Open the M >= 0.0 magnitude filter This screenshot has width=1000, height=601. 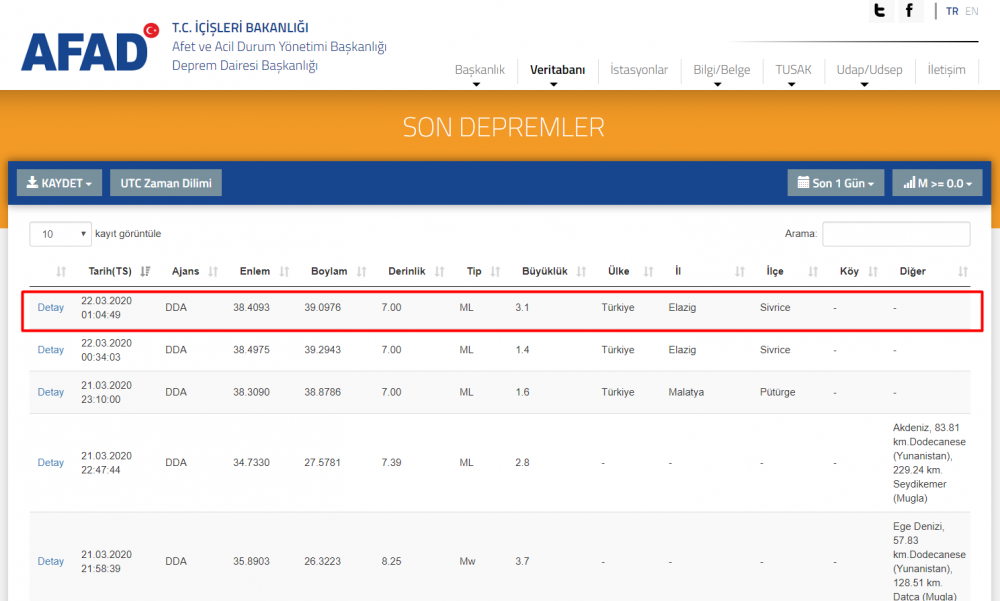click(937, 183)
